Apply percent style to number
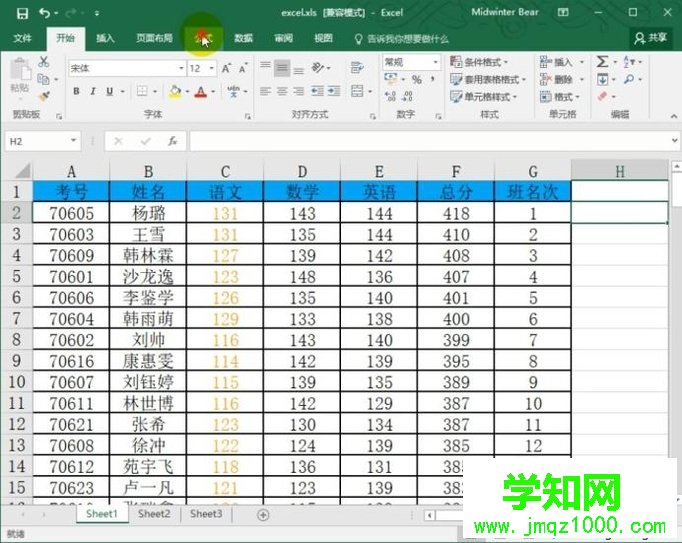 [417, 80]
